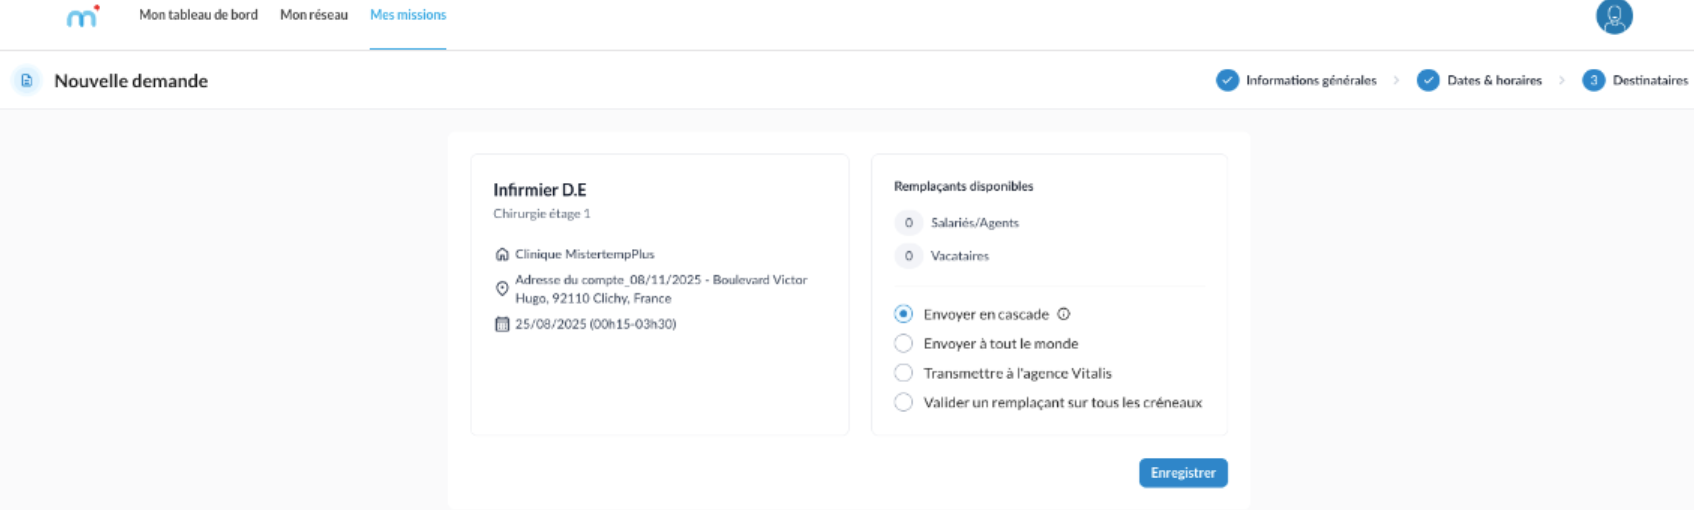Go to Mon réseau
The width and height of the screenshot is (1694, 510).
(314, 15)
